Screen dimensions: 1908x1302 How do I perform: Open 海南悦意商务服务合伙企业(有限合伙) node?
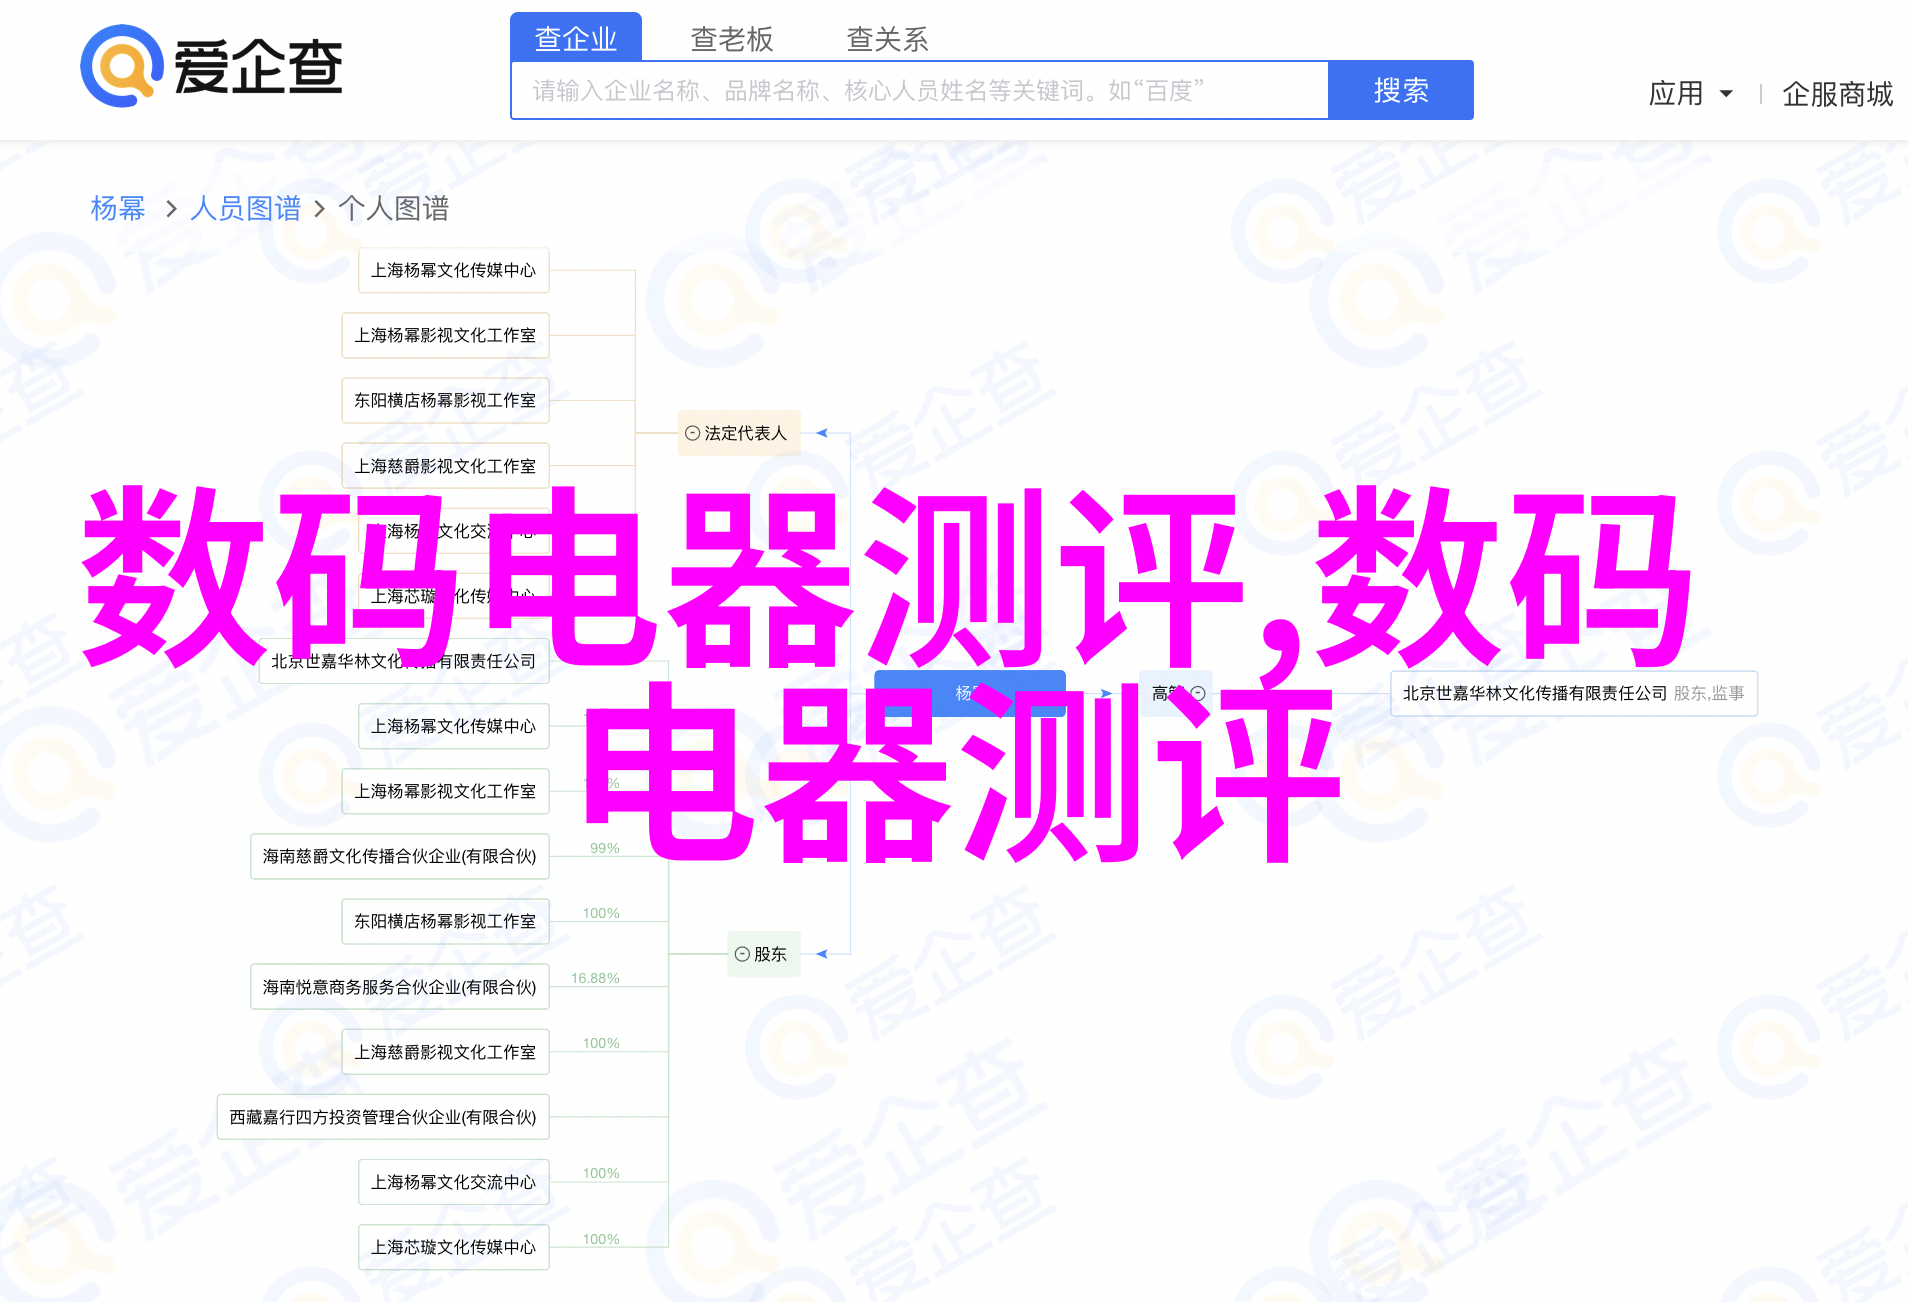400,987
